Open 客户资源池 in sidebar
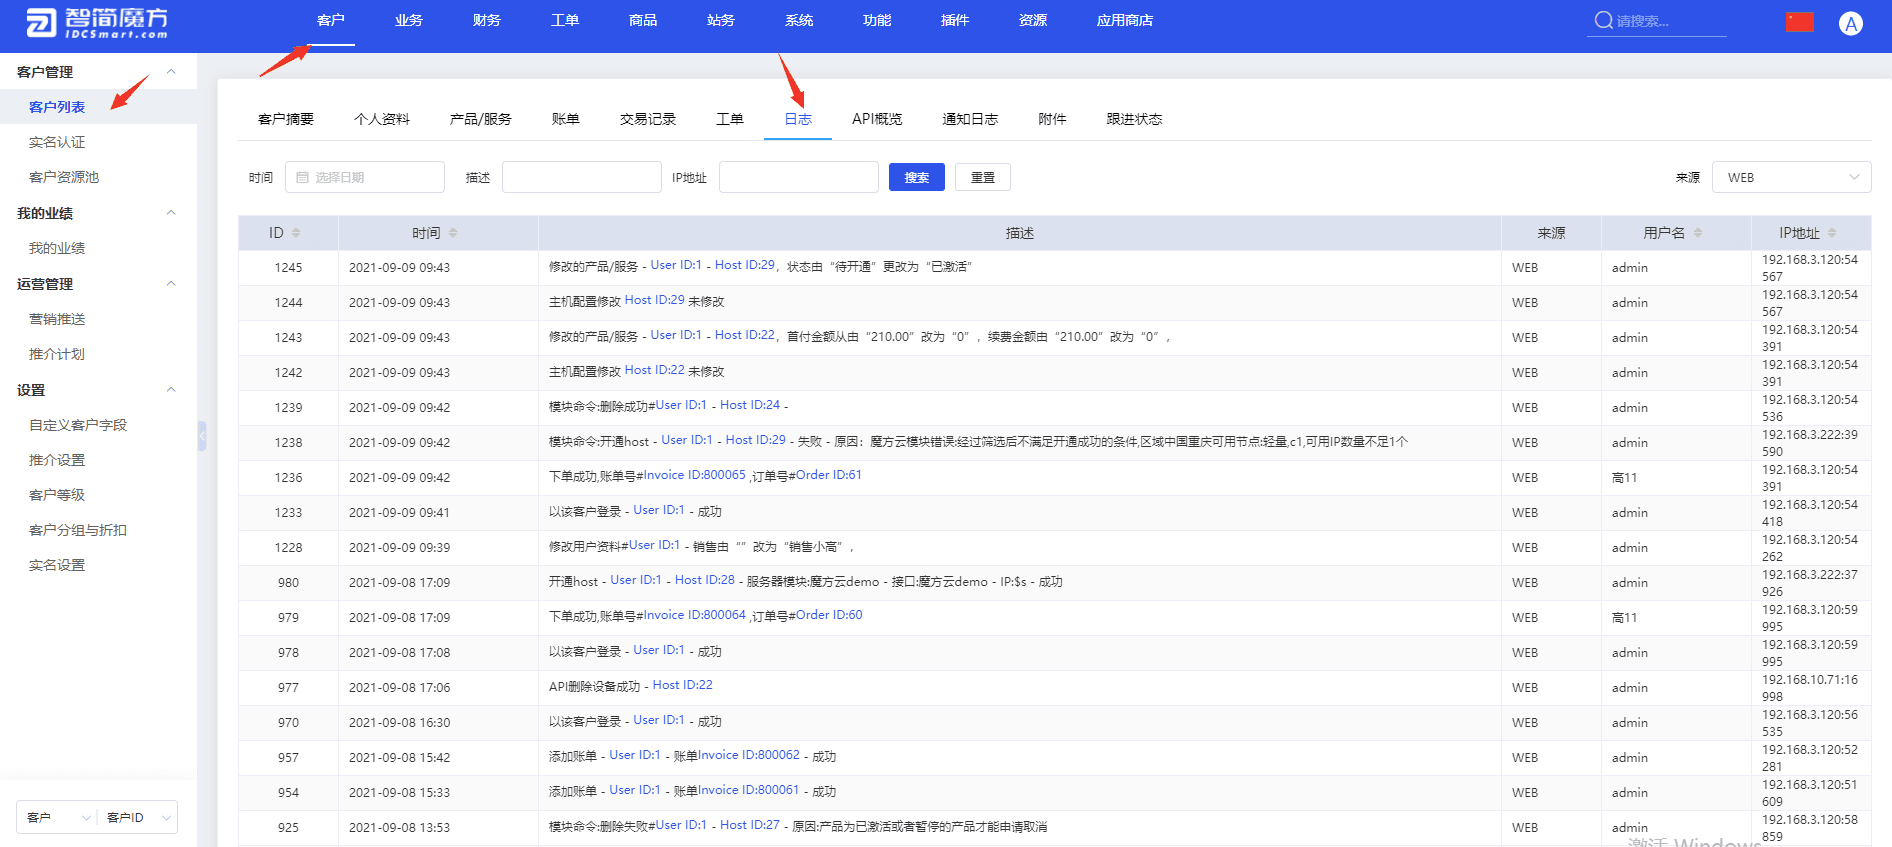 (x=64, y=177)
